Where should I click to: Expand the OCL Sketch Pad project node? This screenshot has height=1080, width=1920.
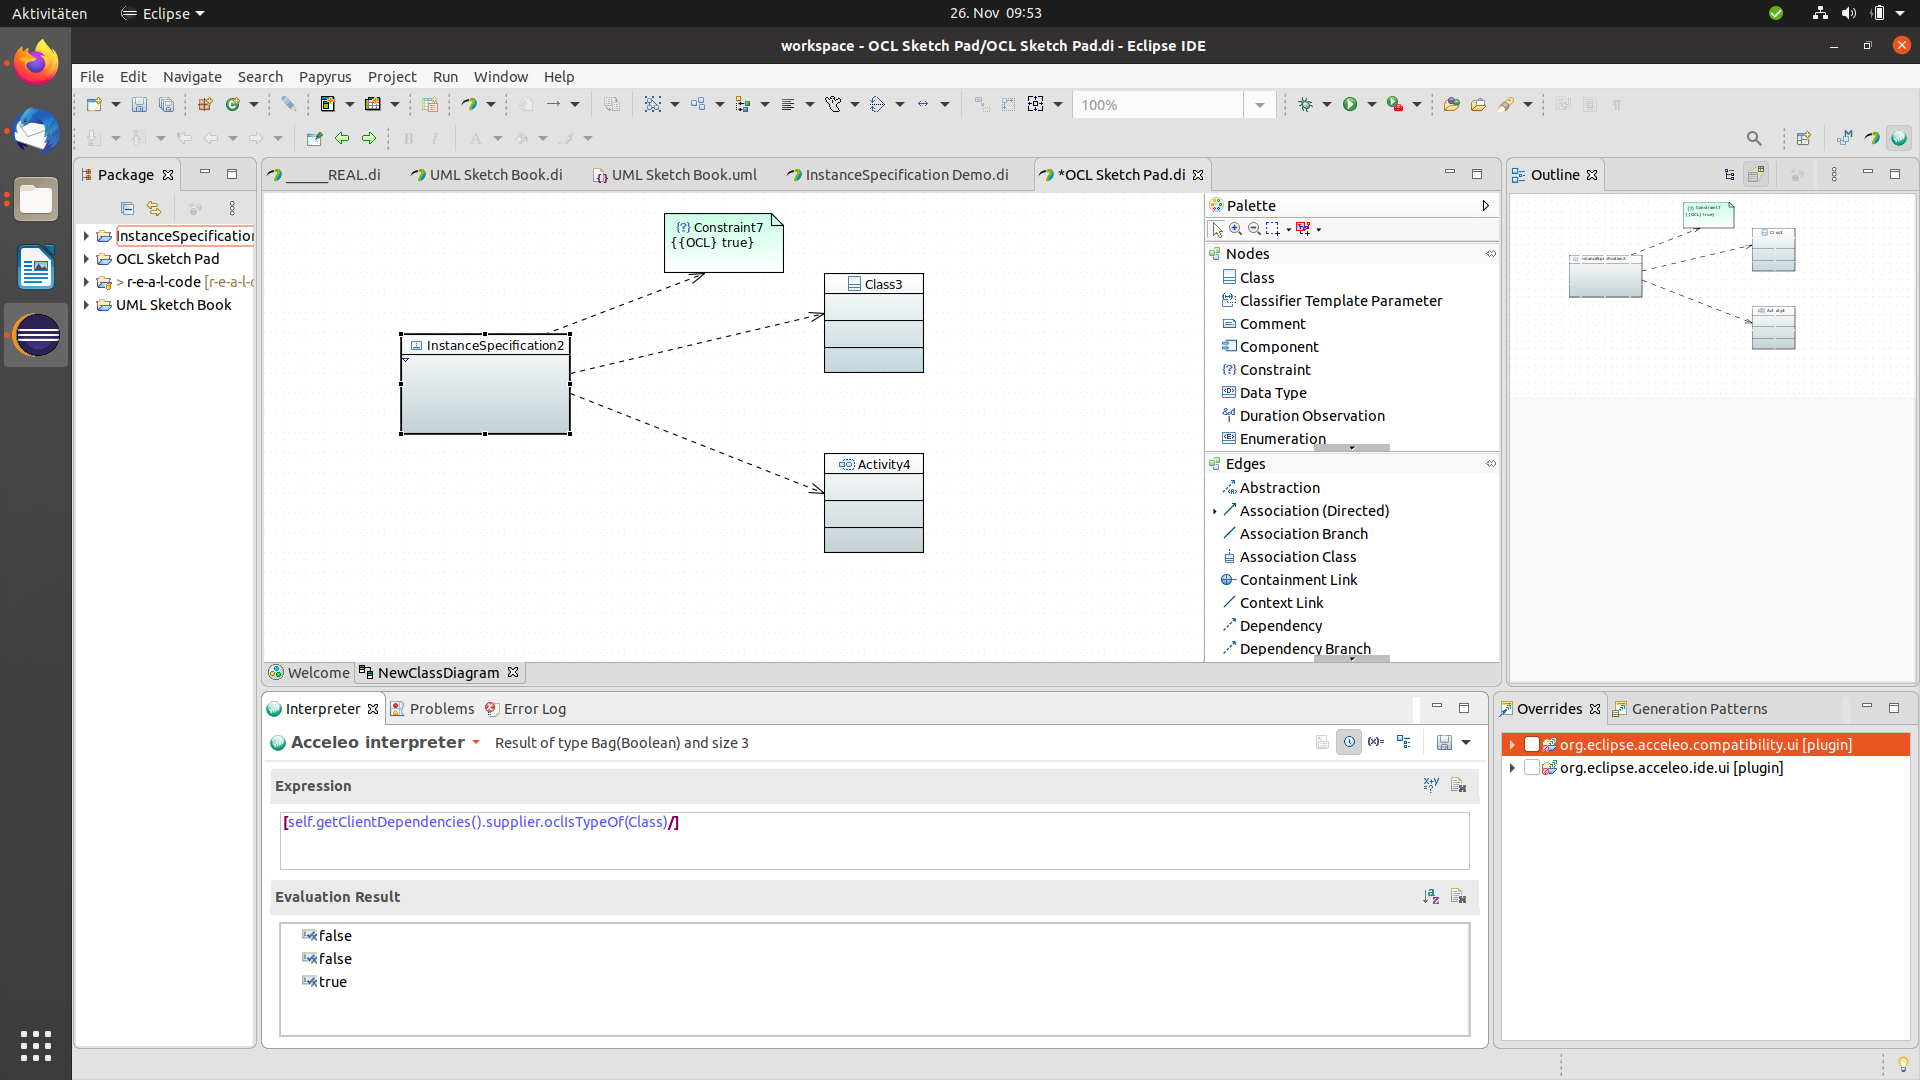(86, 259)
